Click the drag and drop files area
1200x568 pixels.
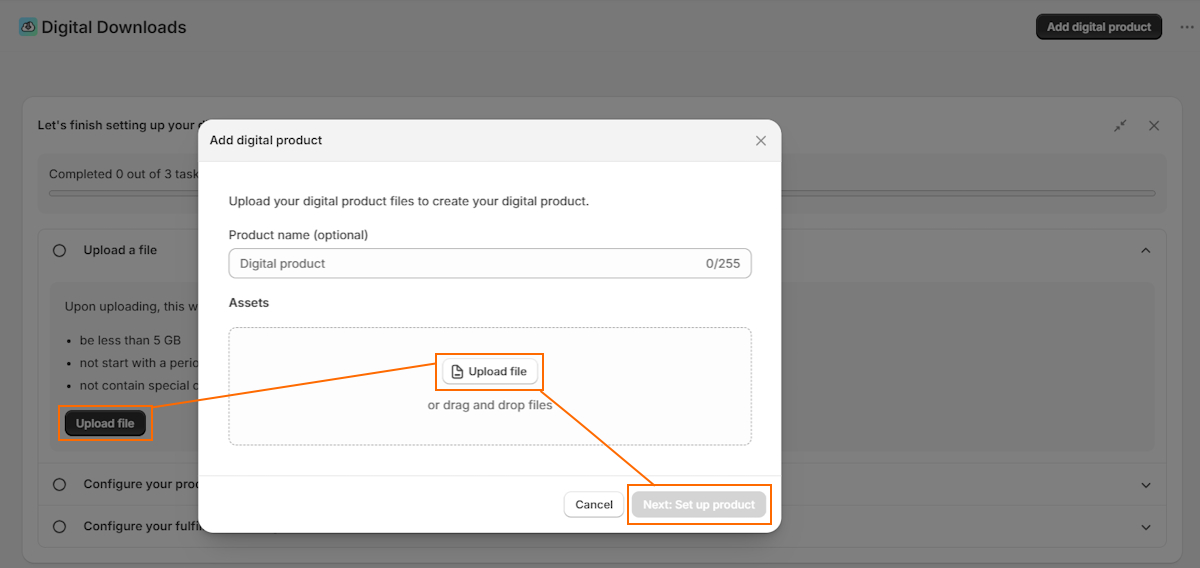pyautogui.click(x=490, y=386)
